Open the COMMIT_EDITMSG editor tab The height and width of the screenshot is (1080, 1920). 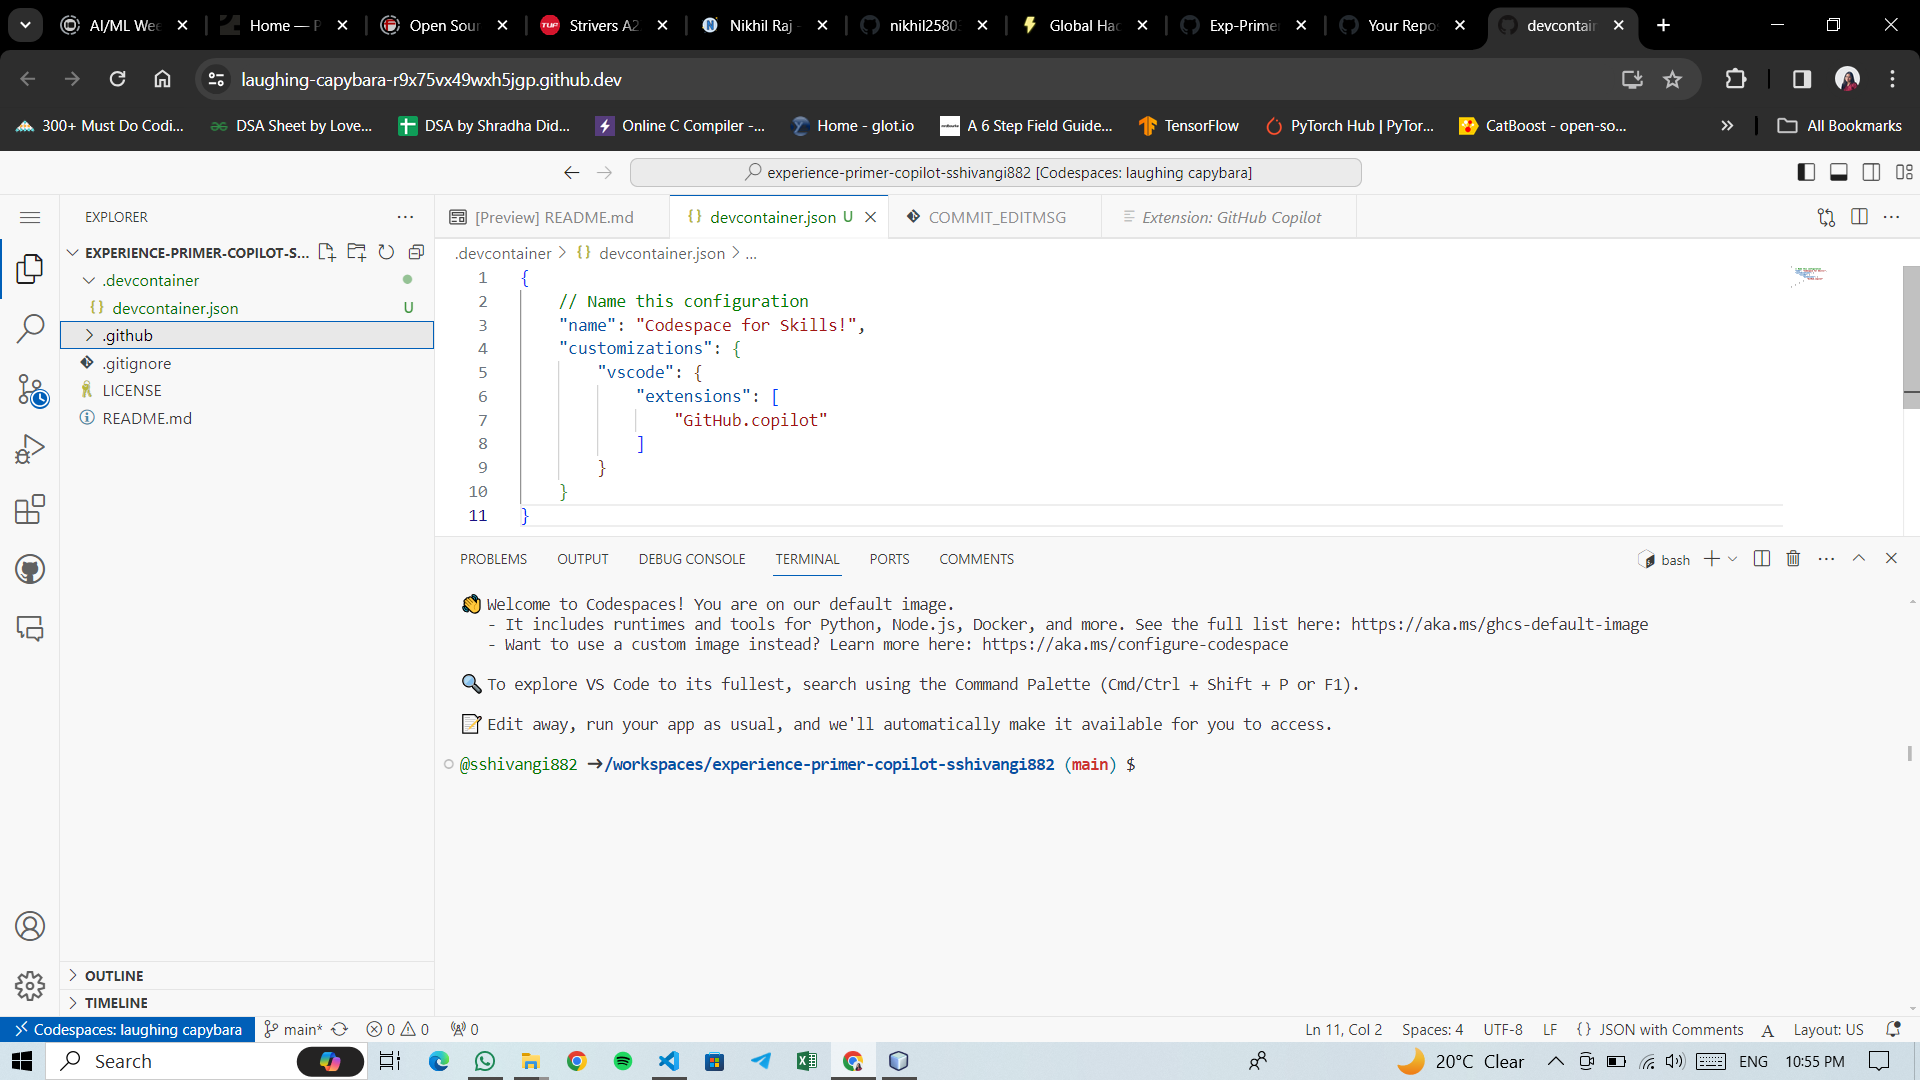996,217
